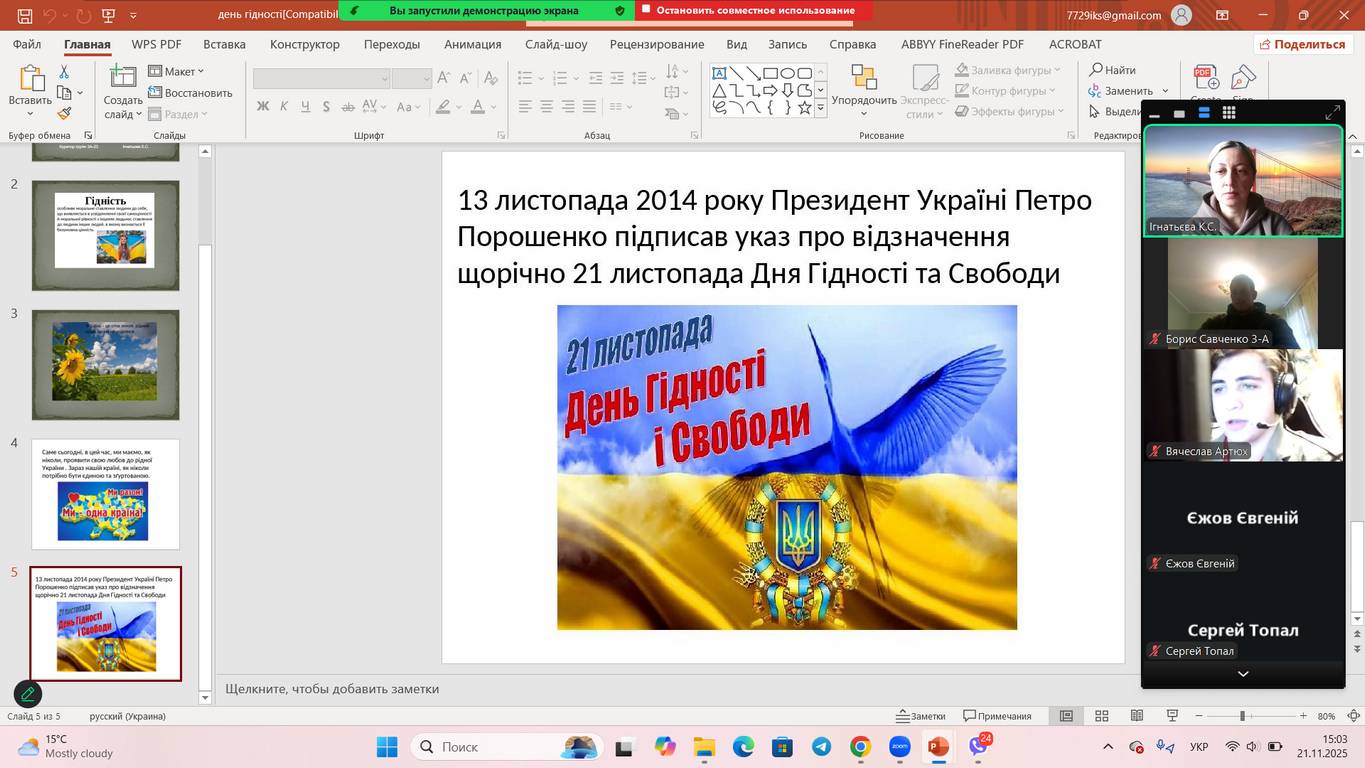Click the Поделиться share button
Image resolution: width=1365 pixels, height=768 pixels.
tap(1303, 44)
